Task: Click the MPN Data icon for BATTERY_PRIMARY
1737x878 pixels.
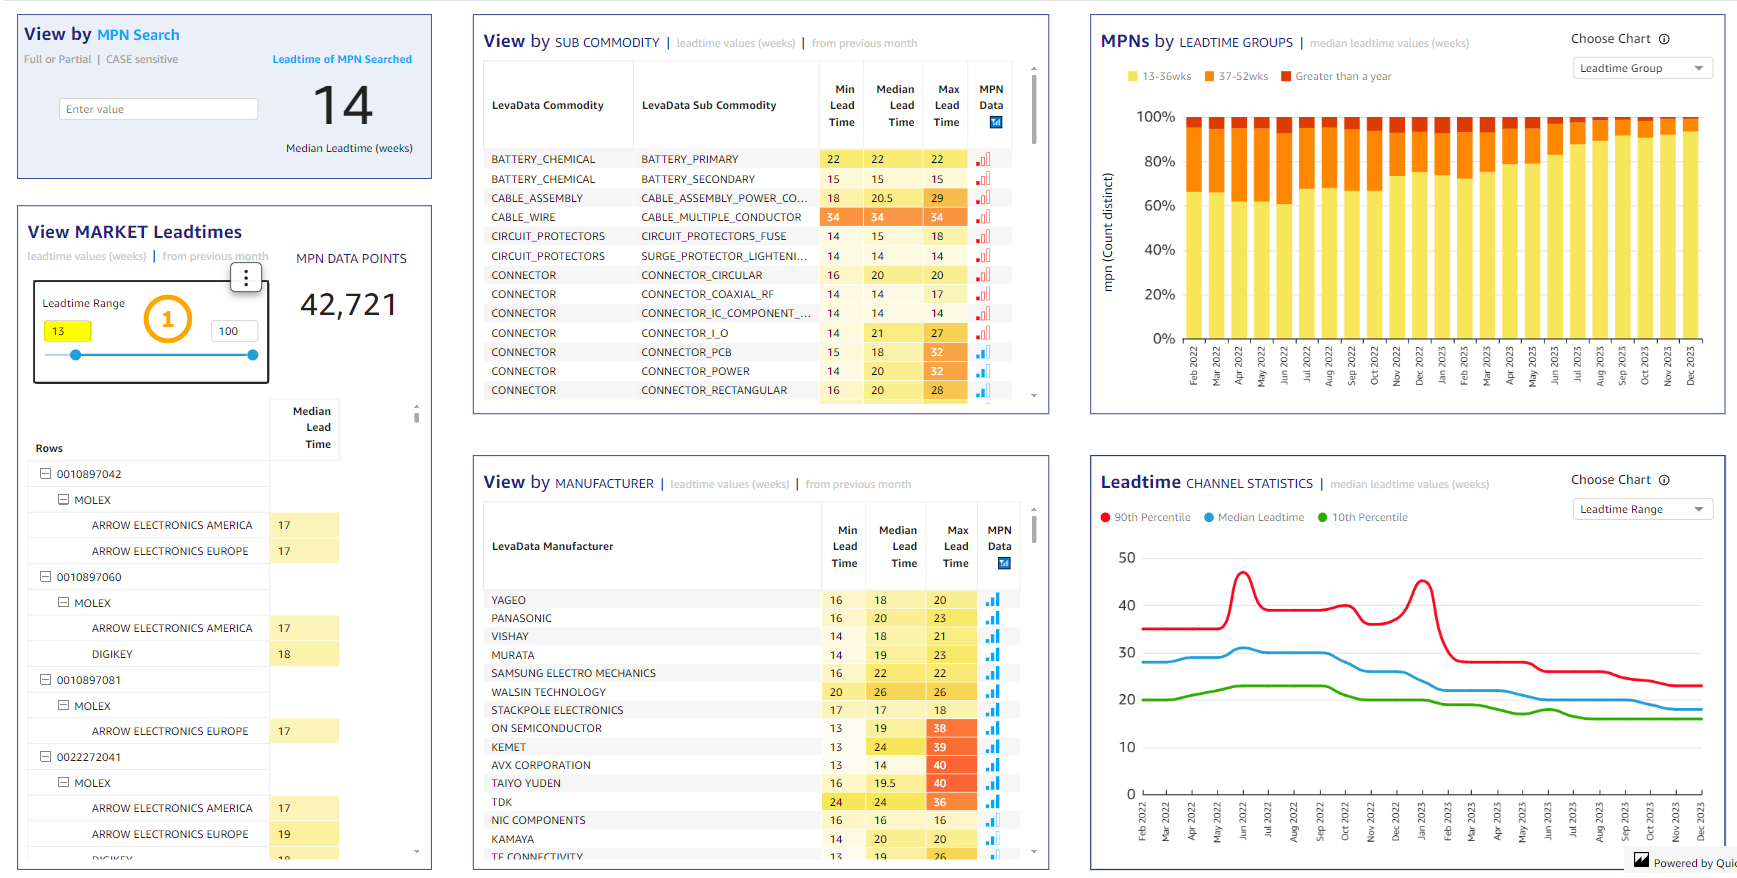Action: click(x=983, y=160)
